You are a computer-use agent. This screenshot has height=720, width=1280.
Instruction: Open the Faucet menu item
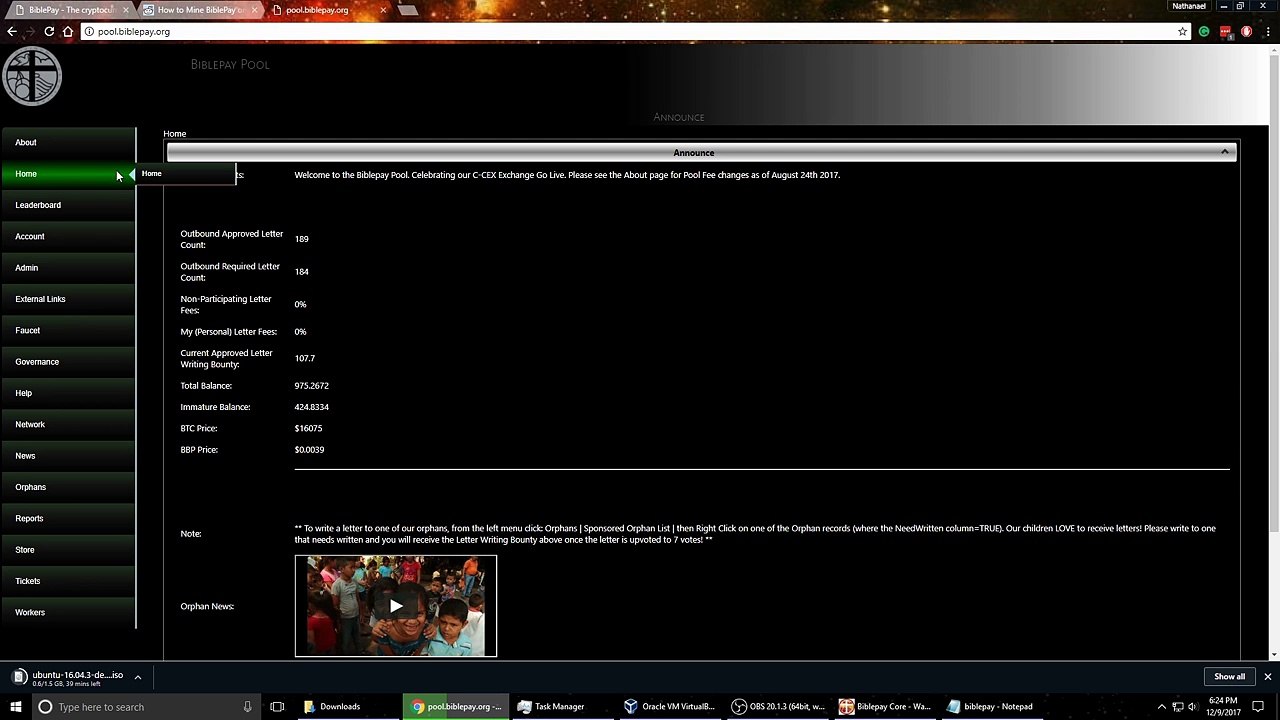click(68, 331)
